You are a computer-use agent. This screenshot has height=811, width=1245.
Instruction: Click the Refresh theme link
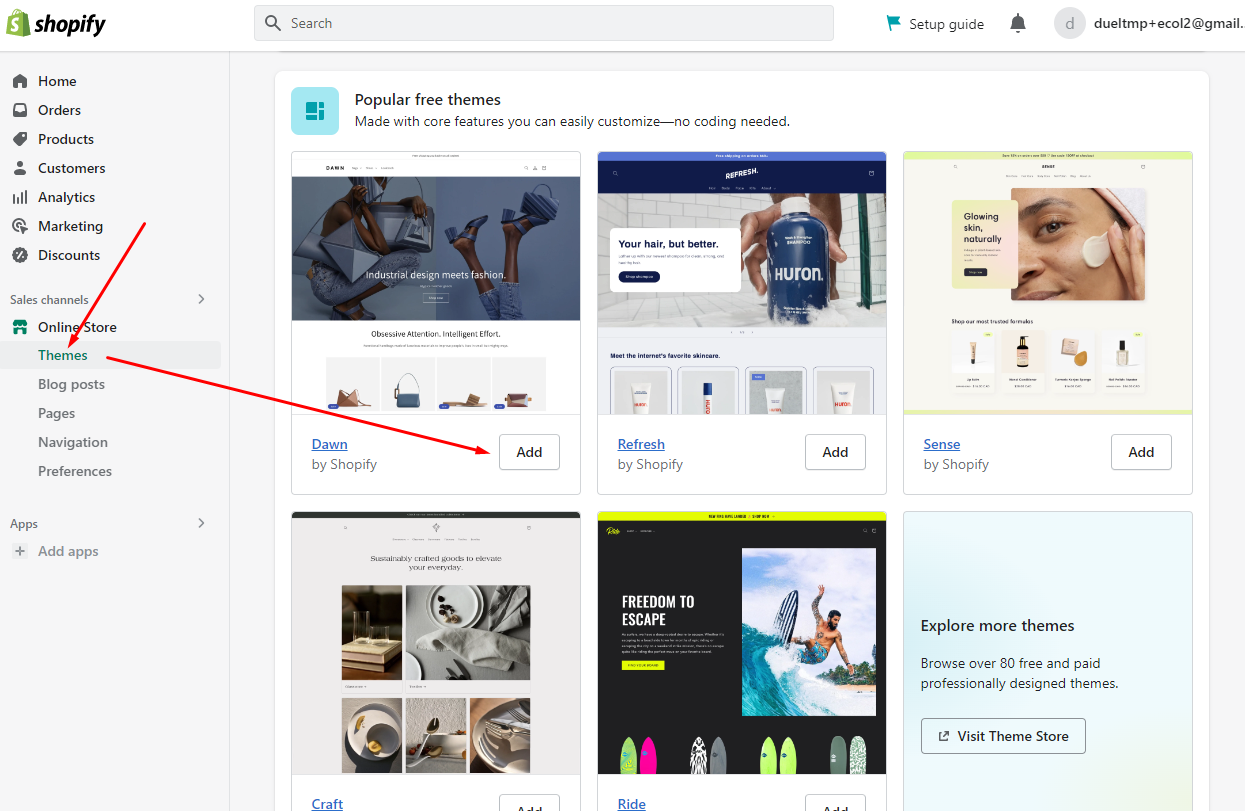coord(641,444)
